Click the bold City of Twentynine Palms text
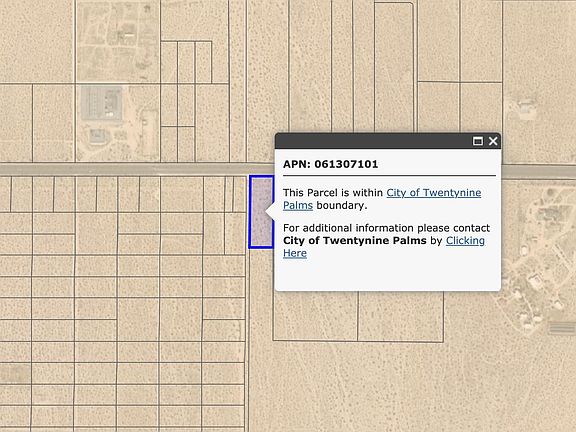 pyautogui.click(x=354, y=241)
